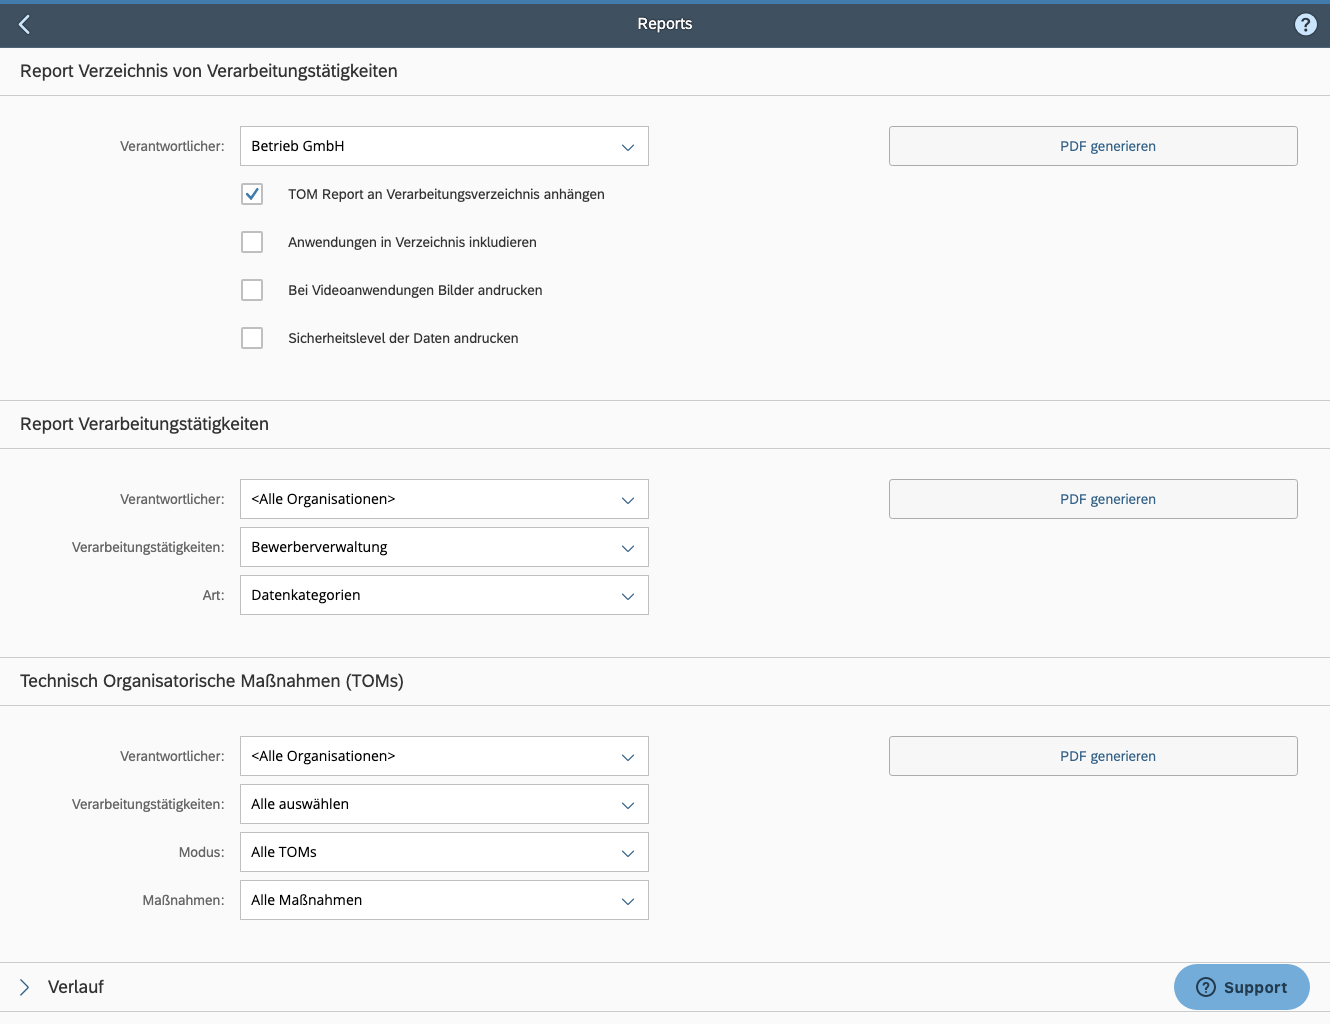The height and width of the screenshot is (1024, 1330).
Task: Generate PDF for TOMs section
Action: click(1093, 756)
